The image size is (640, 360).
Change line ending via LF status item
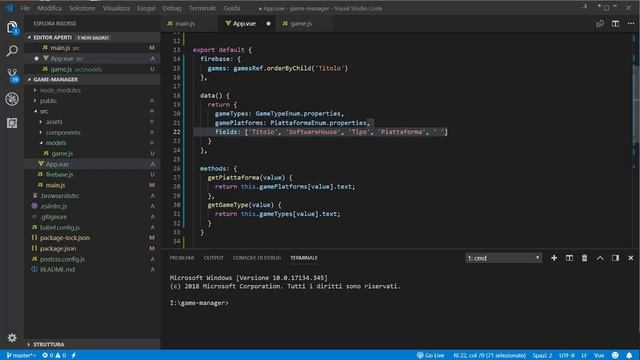tap(584, 356)
